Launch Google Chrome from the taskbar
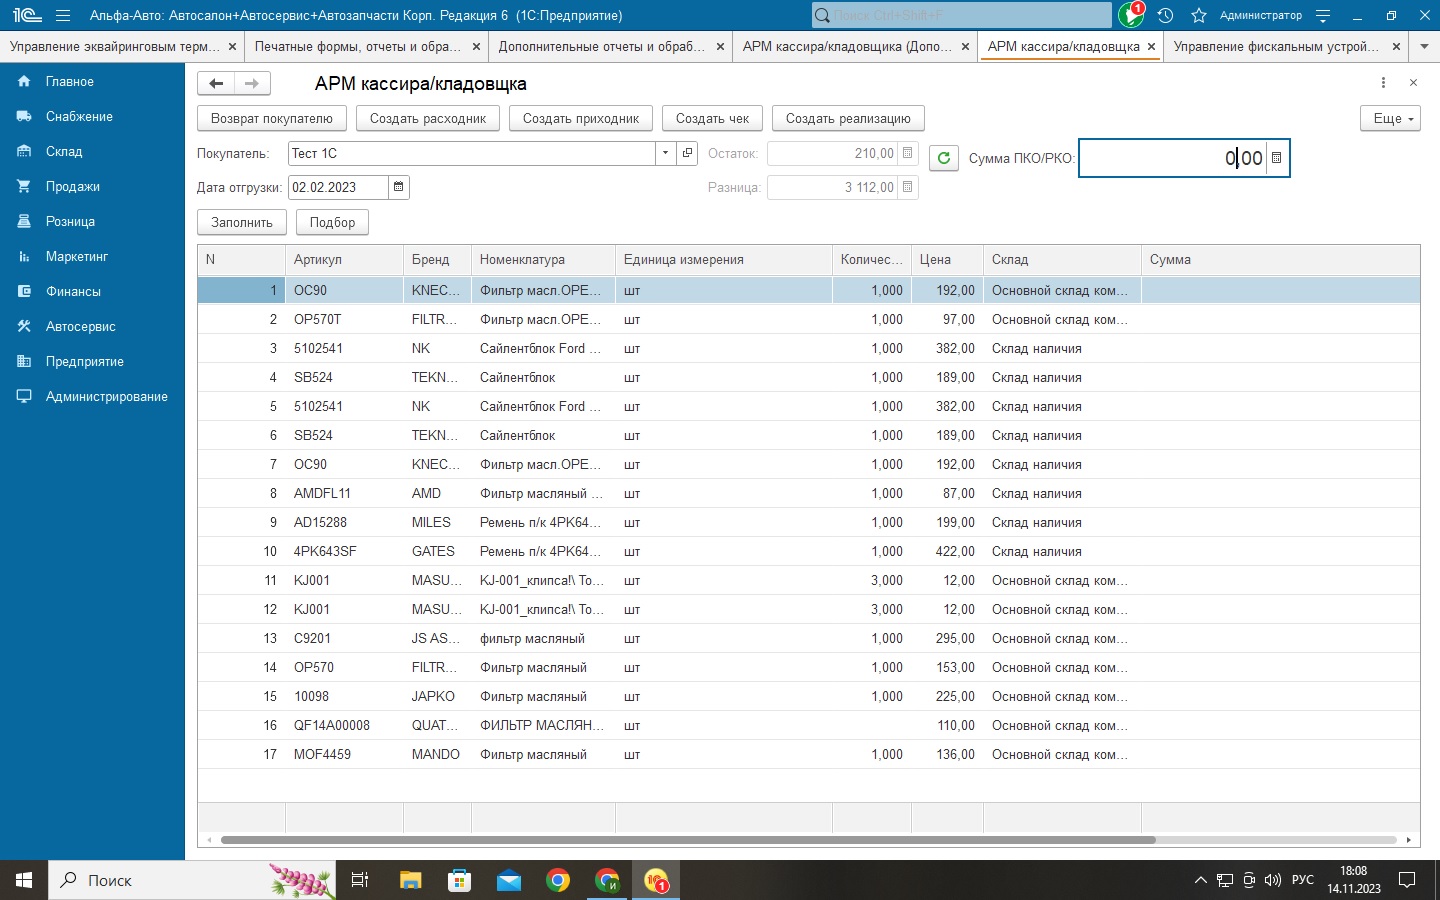The height and width of the screenshot is (900, 1440). pos(558,880)
